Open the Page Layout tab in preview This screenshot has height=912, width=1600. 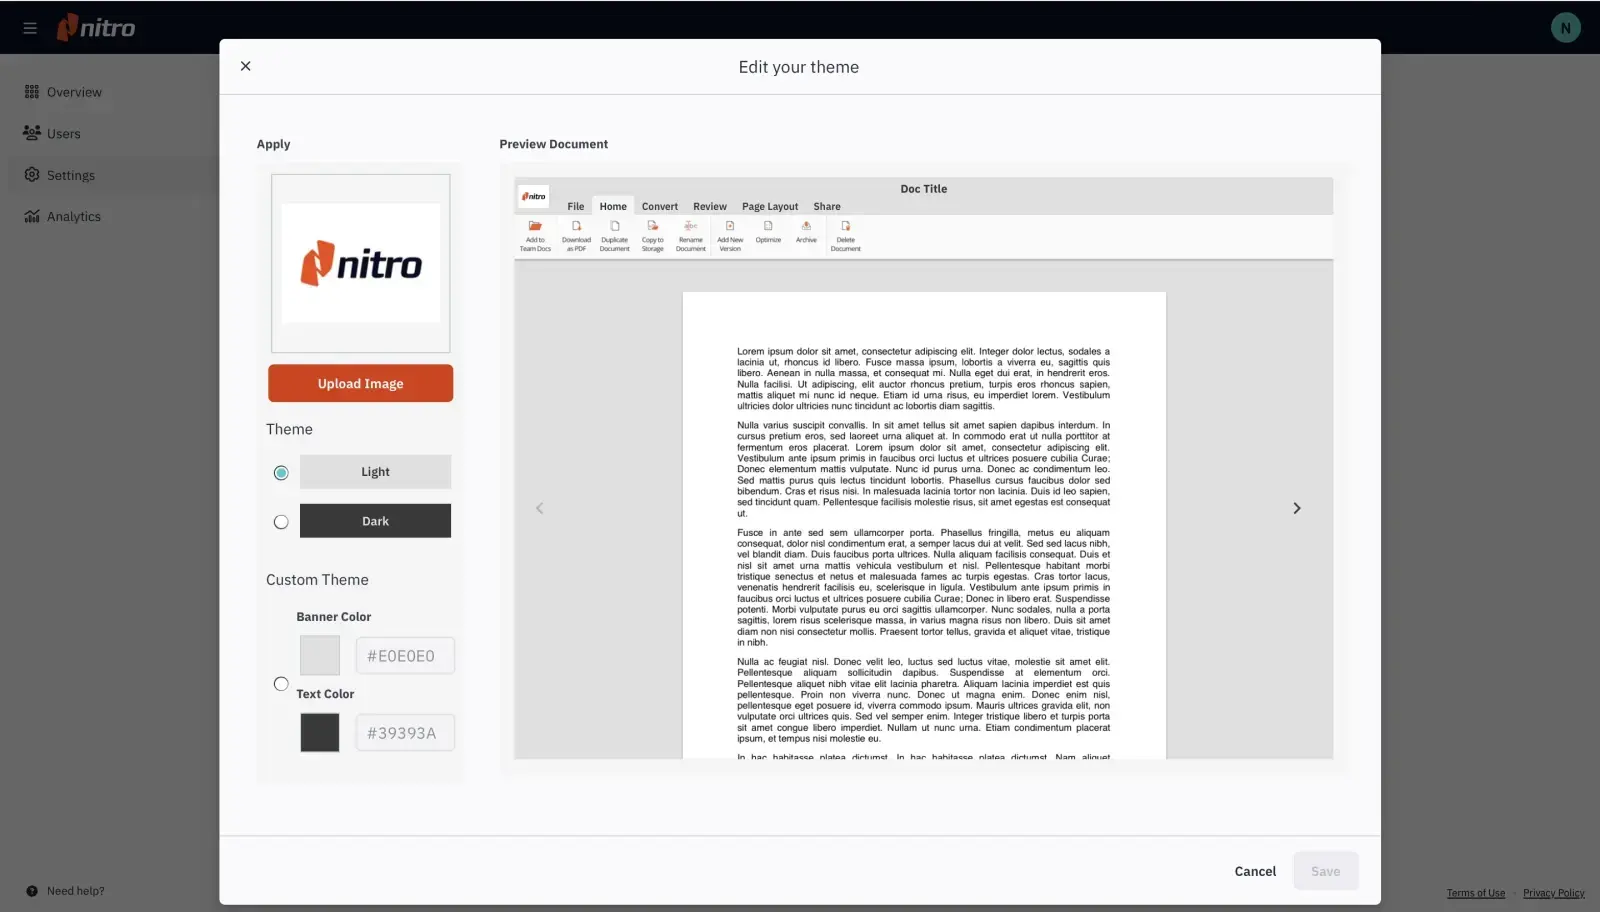coord(769,207)
